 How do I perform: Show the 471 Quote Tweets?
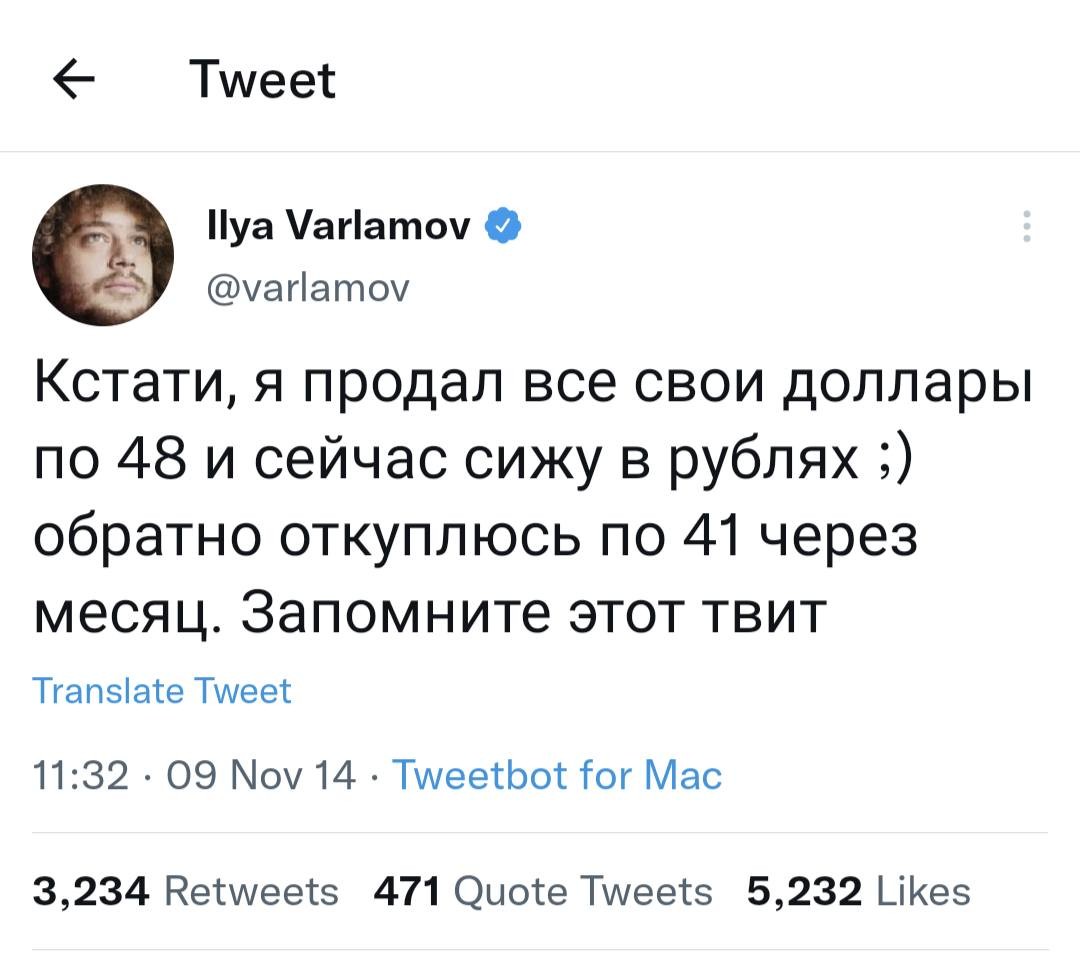click(542, 890)
